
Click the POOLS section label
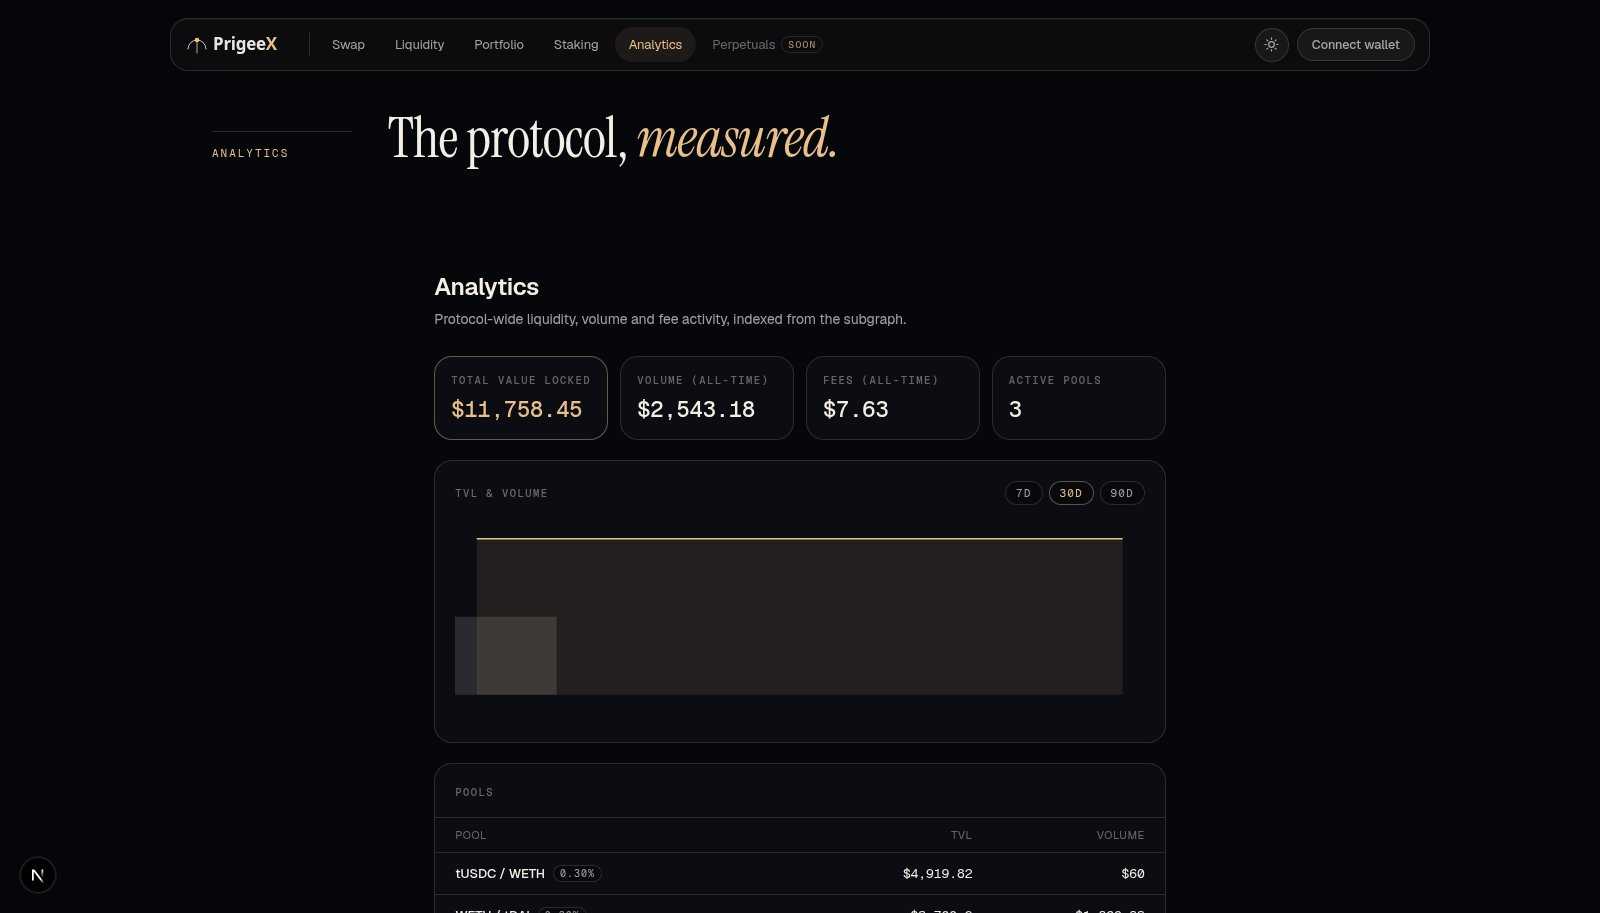474,792
